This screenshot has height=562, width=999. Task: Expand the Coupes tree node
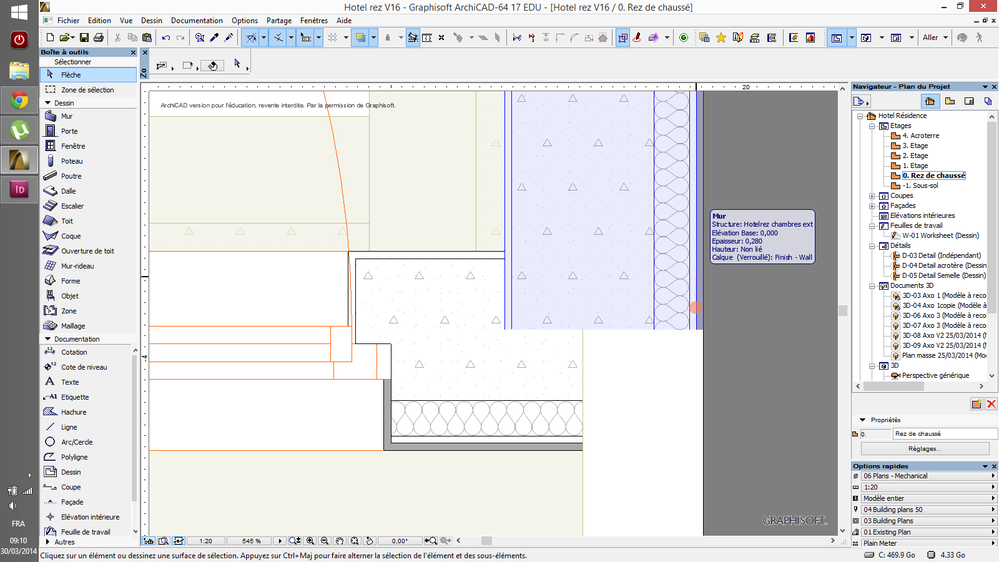click(x=872, y=196)
